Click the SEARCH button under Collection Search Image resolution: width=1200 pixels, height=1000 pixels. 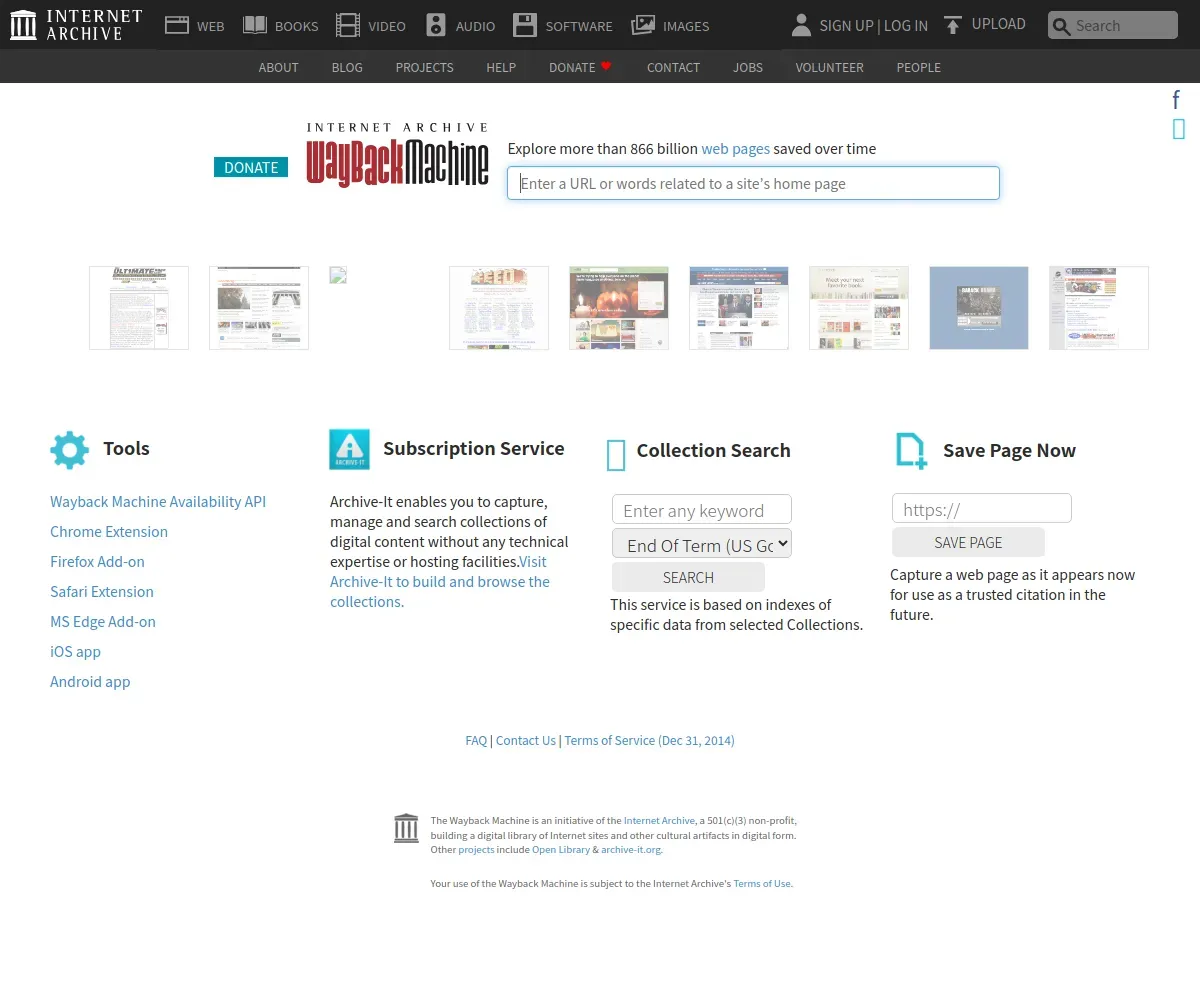click(688, 577)
